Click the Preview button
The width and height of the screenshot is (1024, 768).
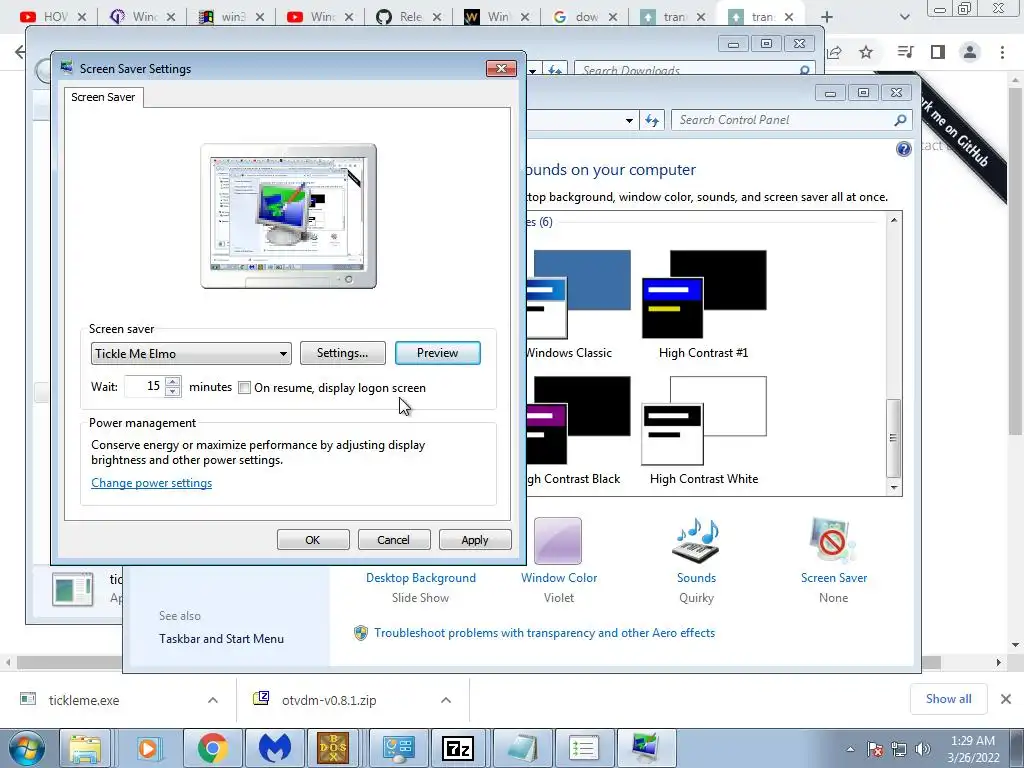click(x=438, y=353)
